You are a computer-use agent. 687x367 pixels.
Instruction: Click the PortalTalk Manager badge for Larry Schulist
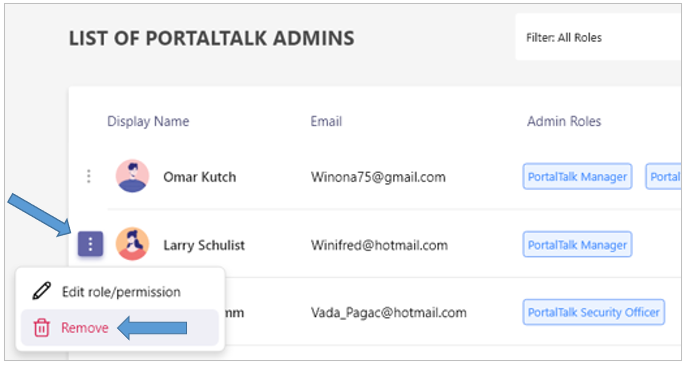click(x=577, y=244)
